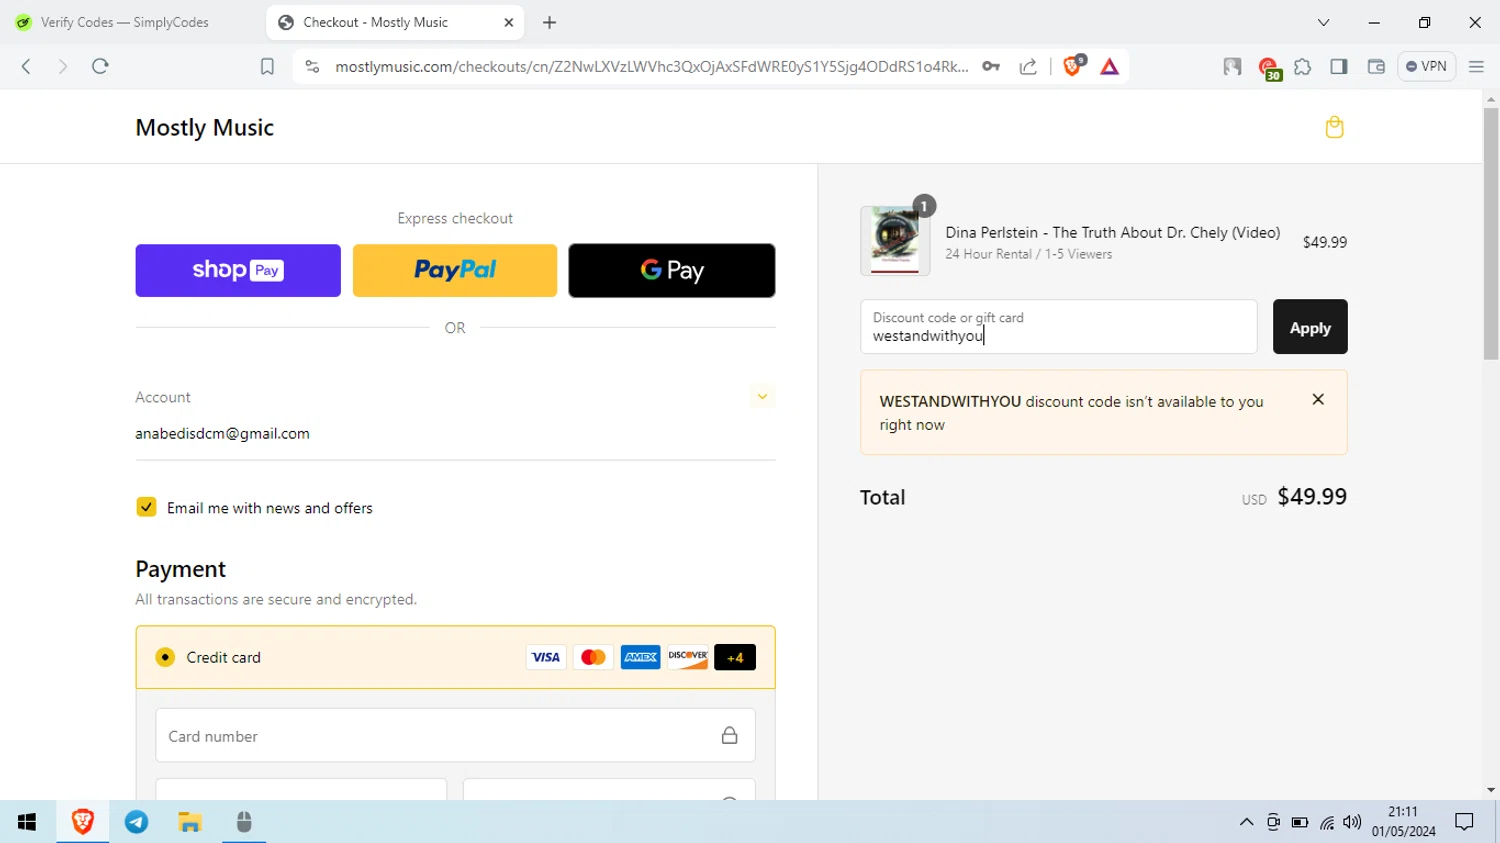
Task: Open Dina Perlstein product thumbnail
Action: point(895,240)
